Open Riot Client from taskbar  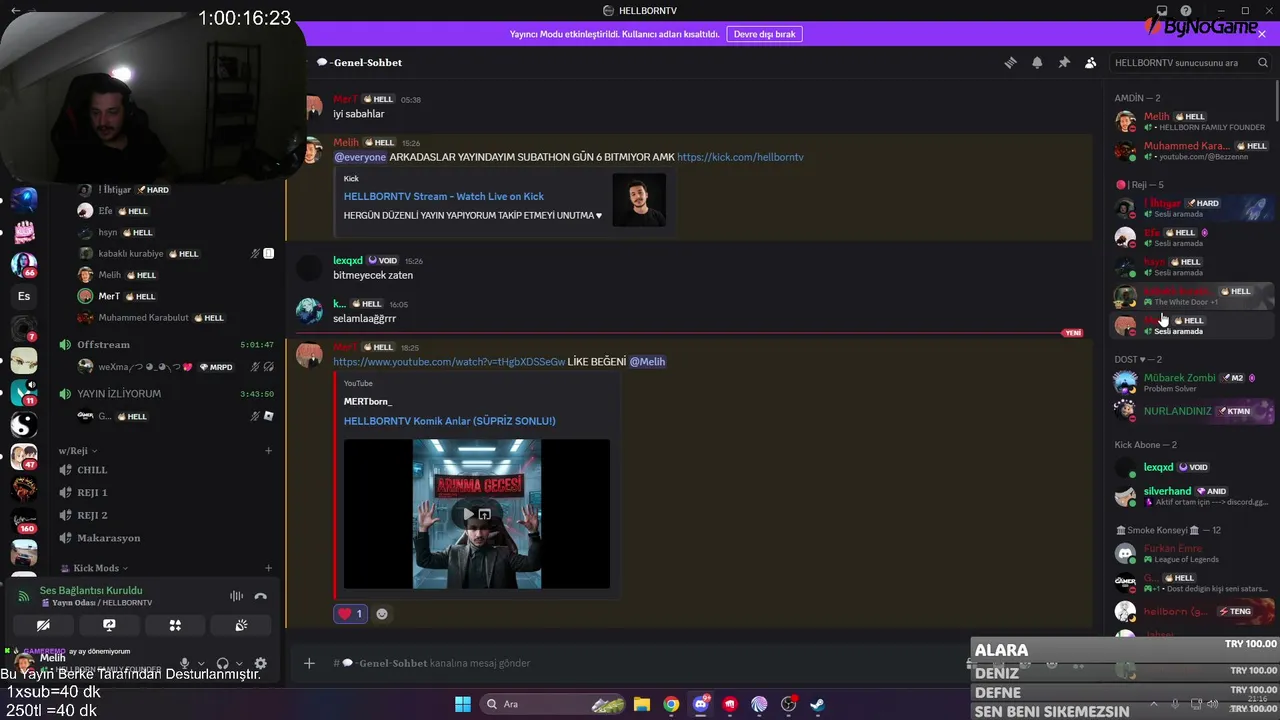tap(731, 704)
